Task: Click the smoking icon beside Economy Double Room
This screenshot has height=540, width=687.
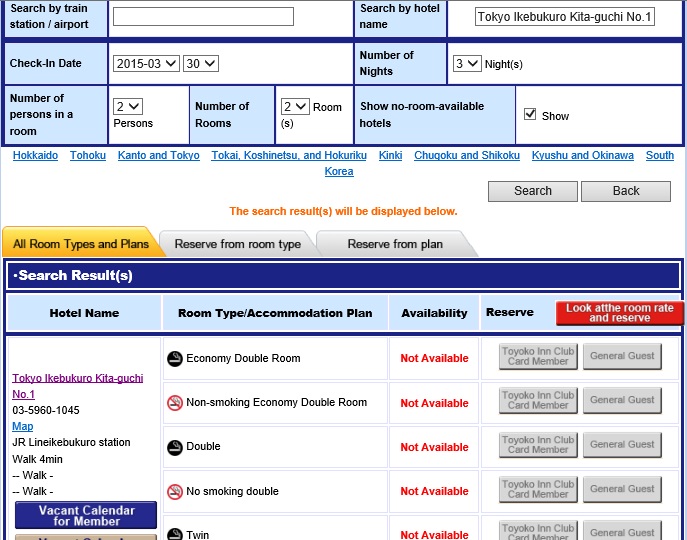Action: click(x=175, y=359)
